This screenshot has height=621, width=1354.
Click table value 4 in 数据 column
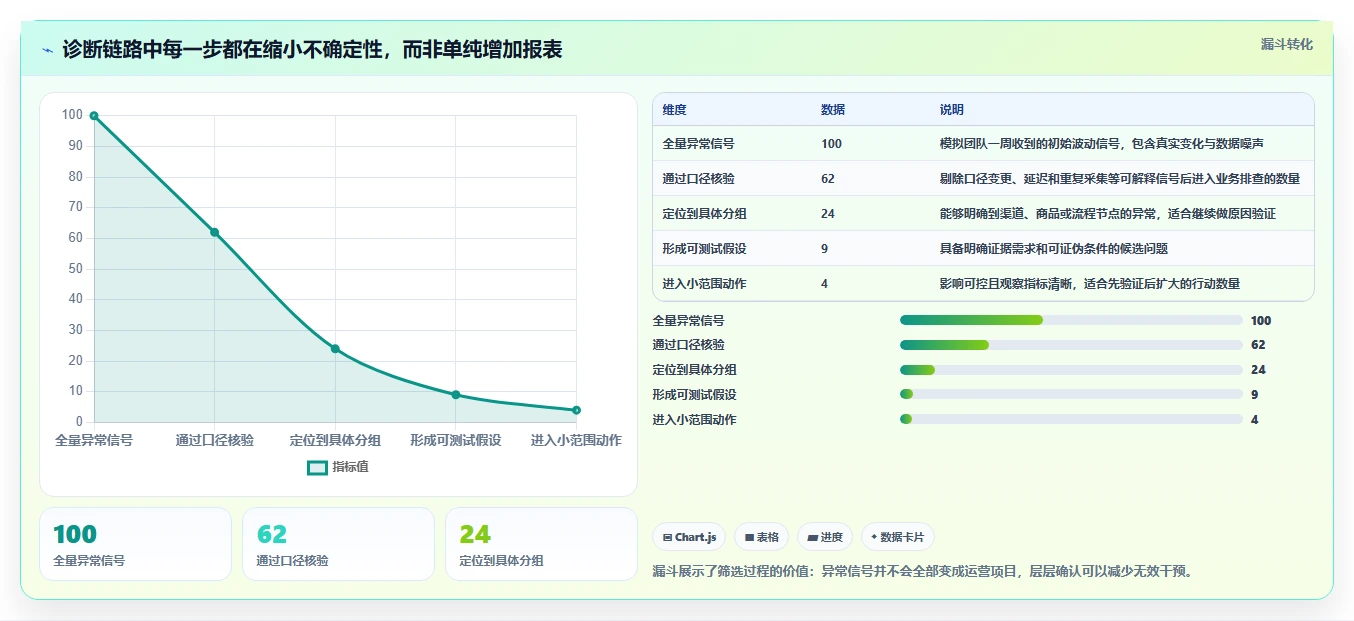point(824,284)
